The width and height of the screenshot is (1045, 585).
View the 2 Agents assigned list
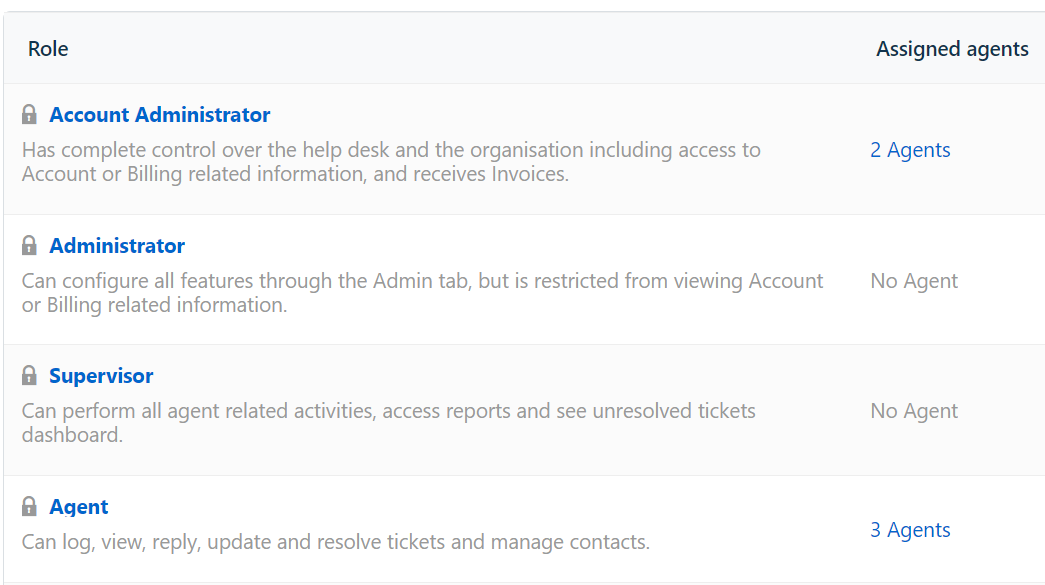[910, 150]
